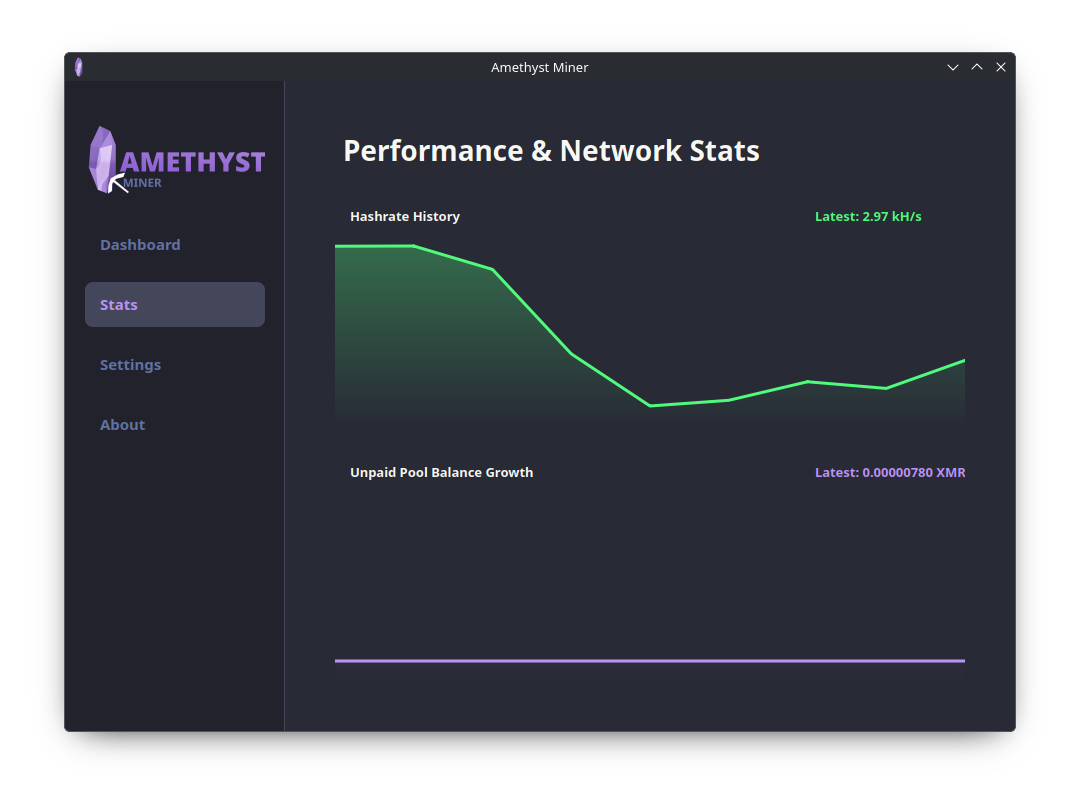The image size is (1080, 808).
Task: Open the Dashboard page
Action: pyautogui.click(x=140, y=245)
